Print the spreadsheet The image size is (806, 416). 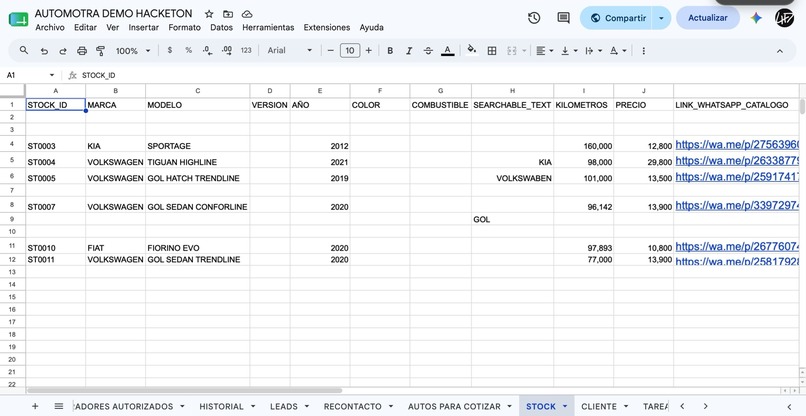(82, 51)
